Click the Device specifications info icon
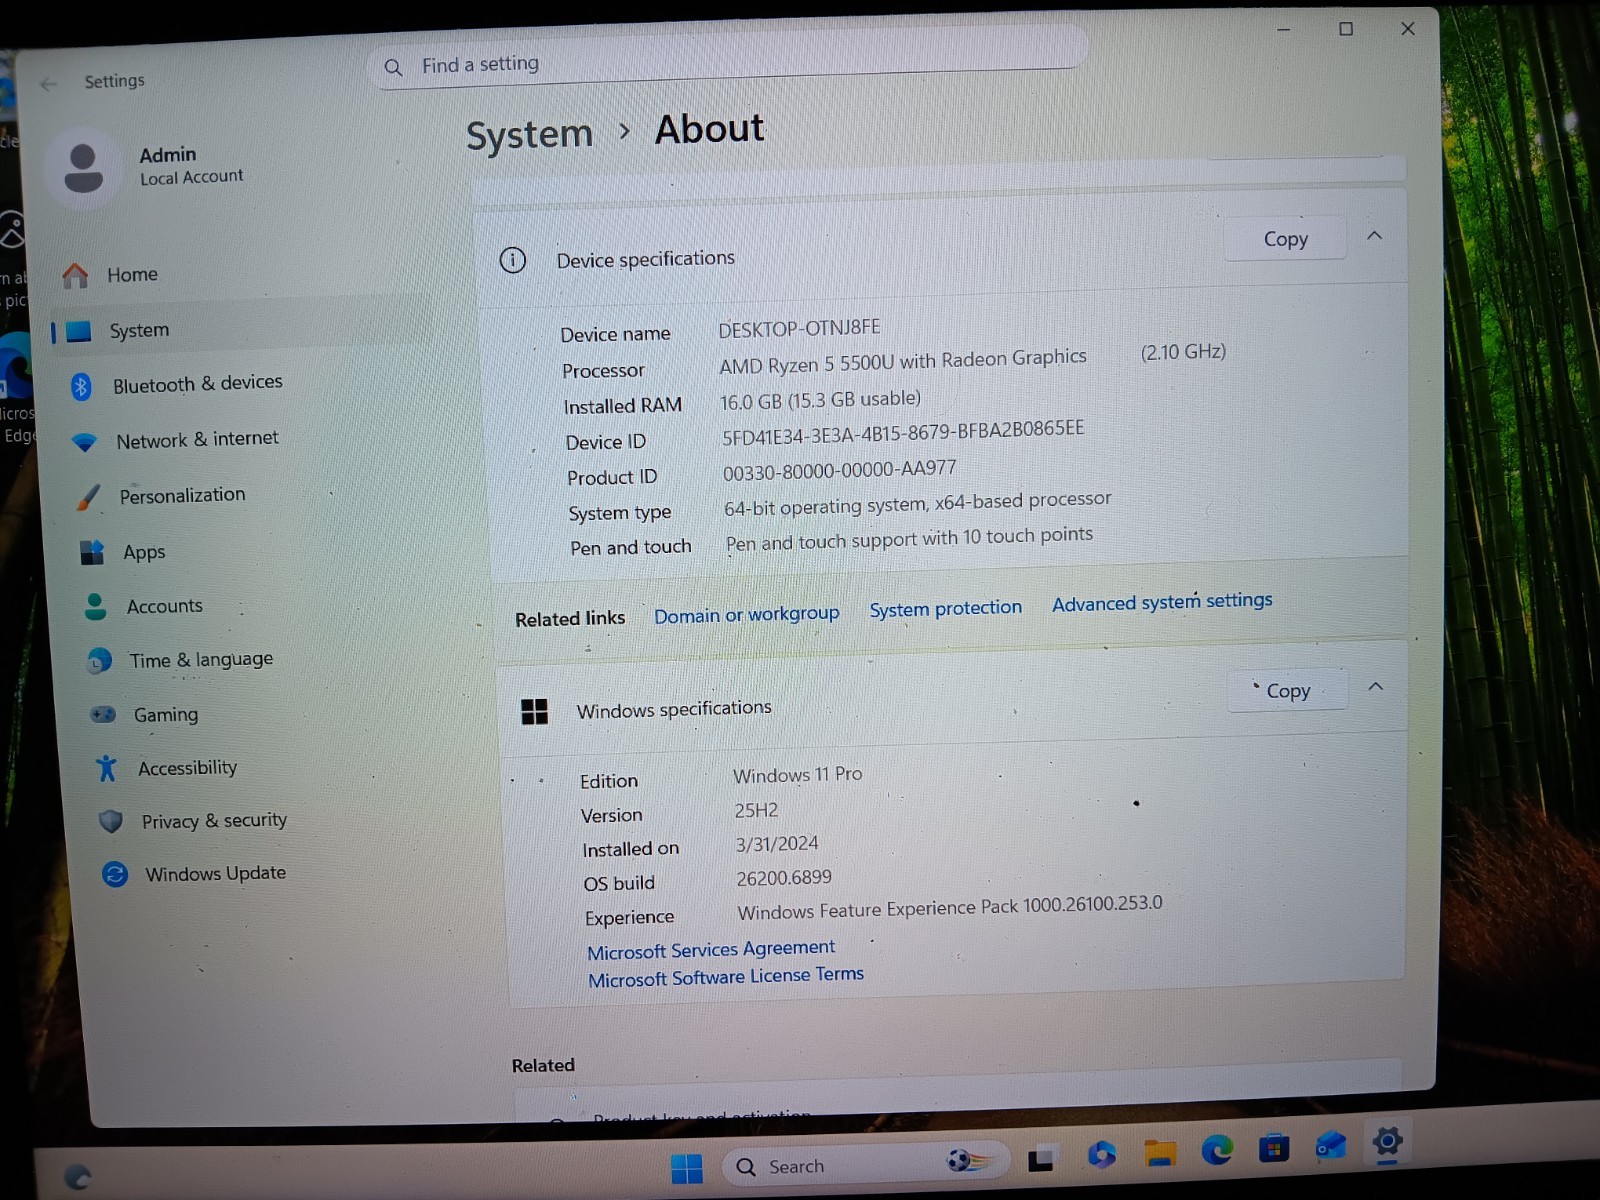The image size is (1600, 1200). pyautogui.click(x=513, y=261)
